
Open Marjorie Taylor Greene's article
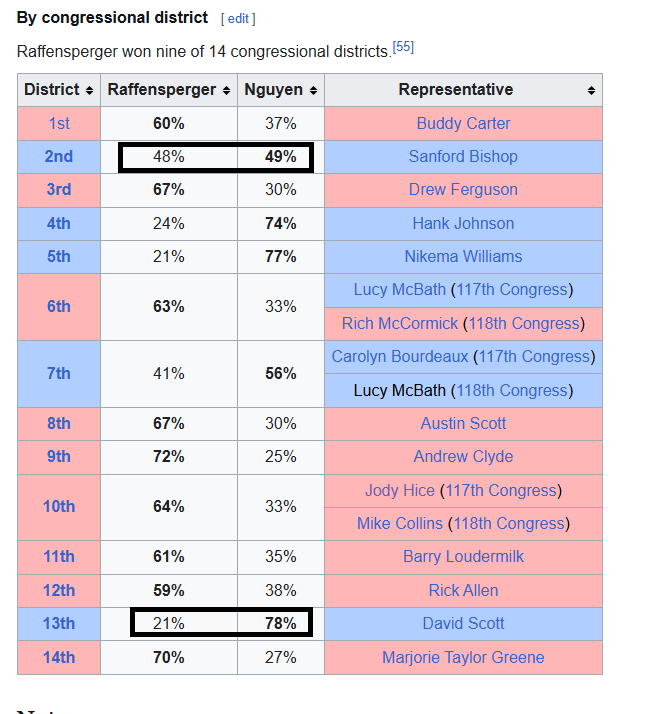[463, 658]
